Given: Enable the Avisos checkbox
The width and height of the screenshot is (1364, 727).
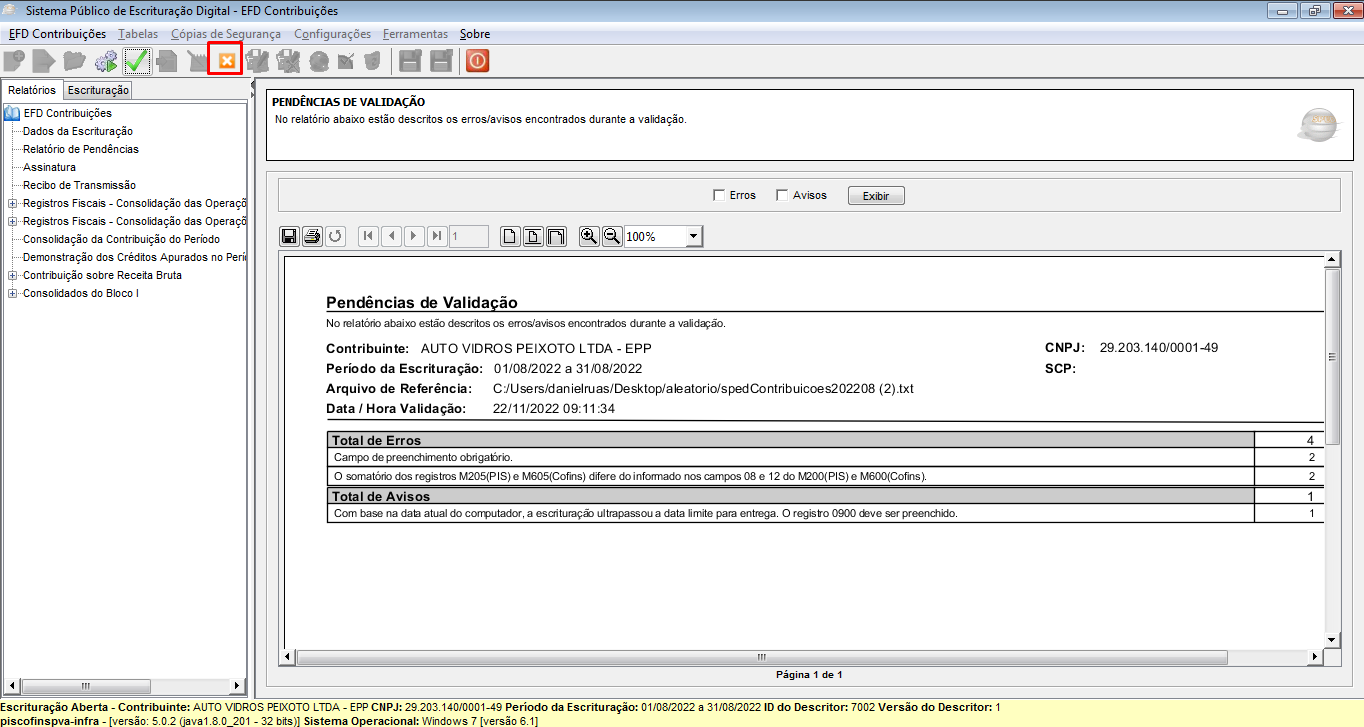Looking at the screenshot, I should tap(782, 195).
